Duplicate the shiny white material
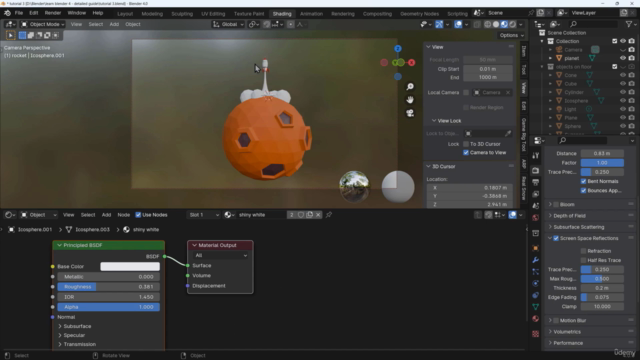 (x=309, y=215)
